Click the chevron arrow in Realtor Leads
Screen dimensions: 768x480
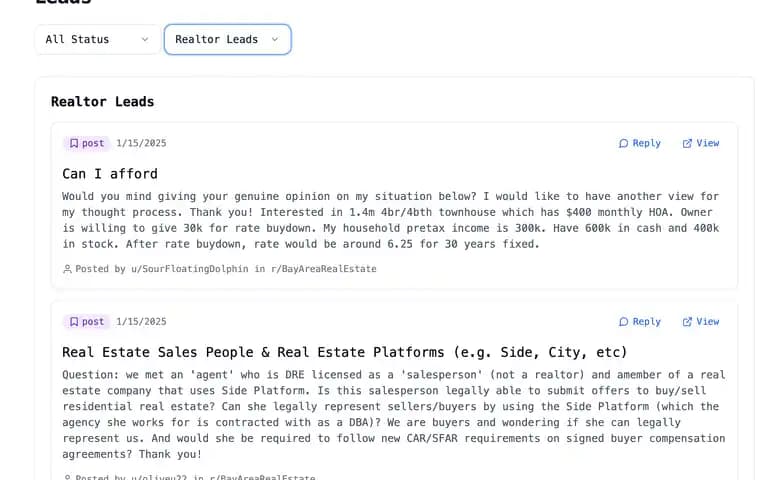(275, 40)
